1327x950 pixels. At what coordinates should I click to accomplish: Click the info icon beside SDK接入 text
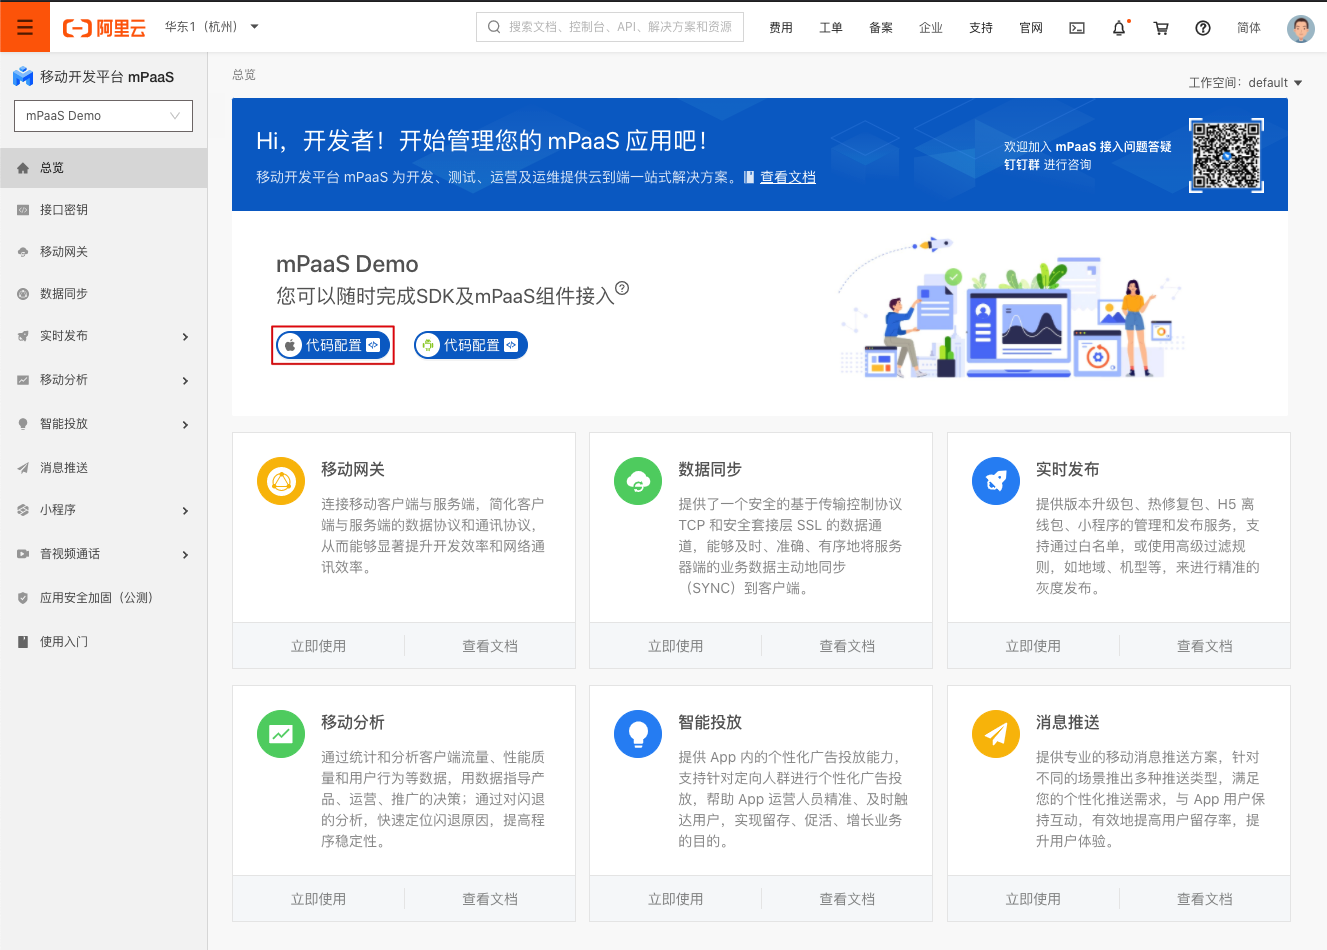622,288
